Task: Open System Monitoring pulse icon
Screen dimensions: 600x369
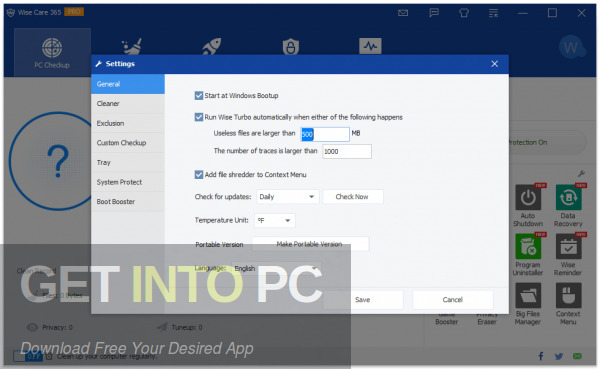Action: coord(370,46)
